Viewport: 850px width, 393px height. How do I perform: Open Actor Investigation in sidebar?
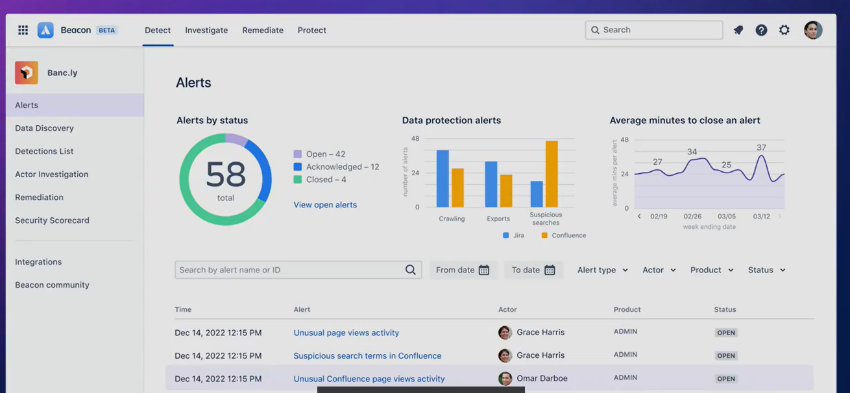51,174
